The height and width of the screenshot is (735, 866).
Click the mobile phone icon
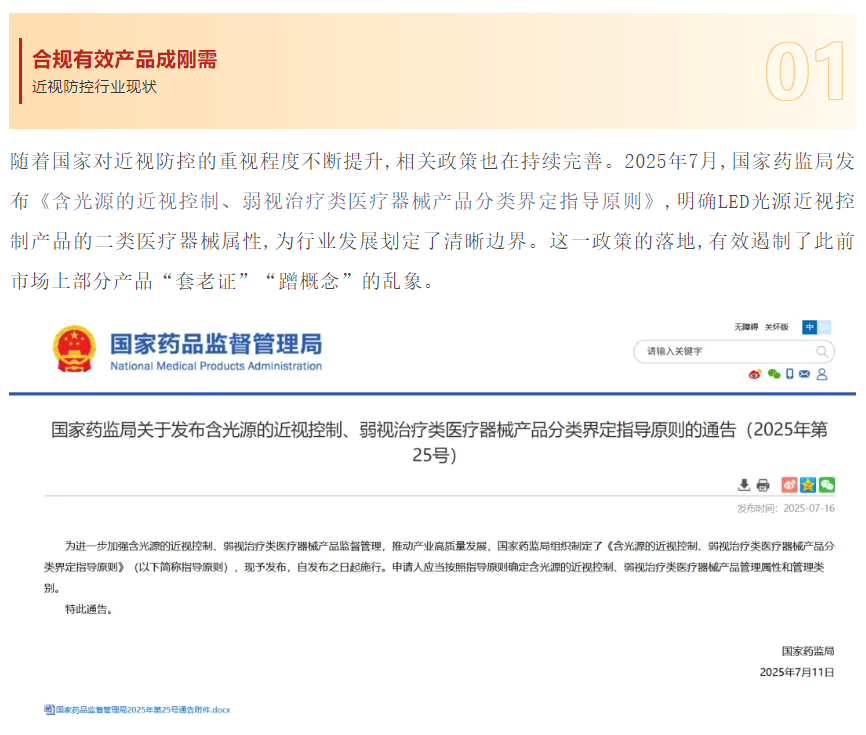pyautogui.click(x=789, y=374)
